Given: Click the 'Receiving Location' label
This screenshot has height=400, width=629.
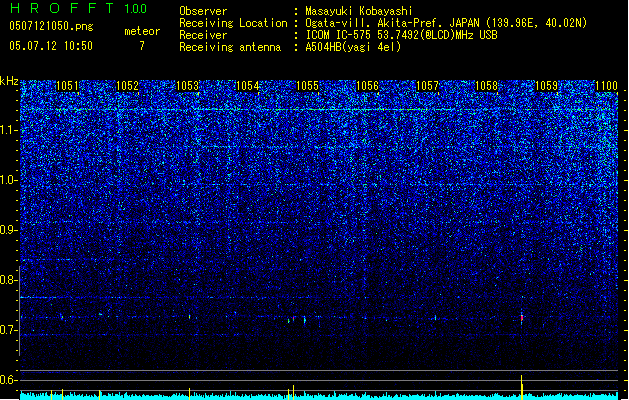Looking at the screenshot, I should point(233,23).
